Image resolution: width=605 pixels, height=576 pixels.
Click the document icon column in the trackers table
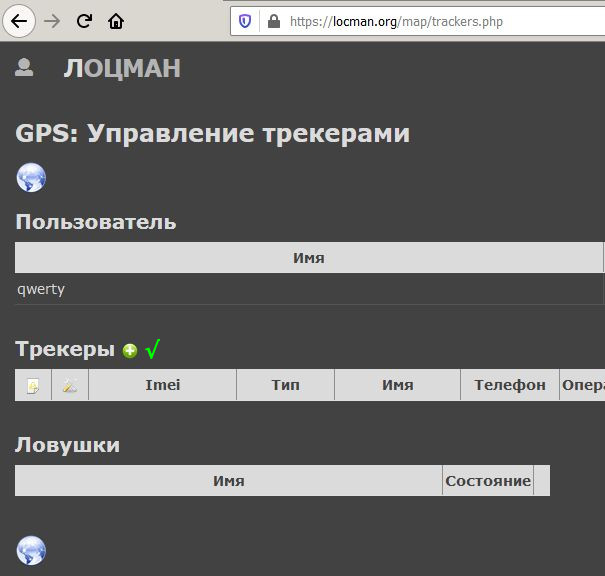coord(33,385)
